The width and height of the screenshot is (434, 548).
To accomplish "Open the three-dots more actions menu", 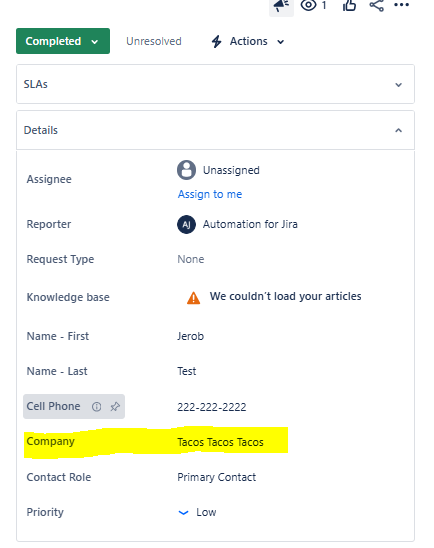I will coord(402,5).
